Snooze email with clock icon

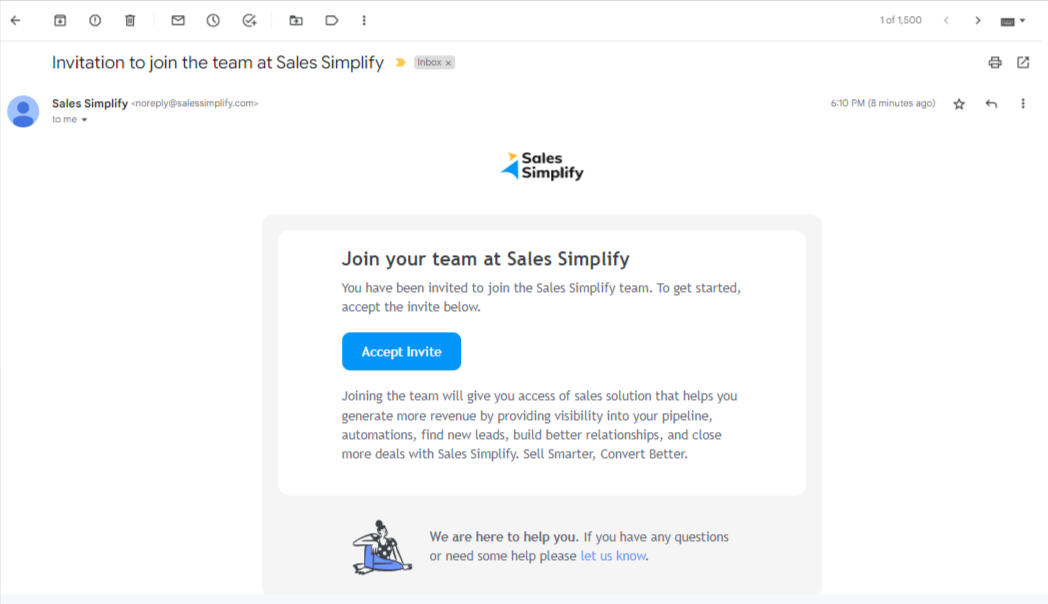tap(213, 21)
